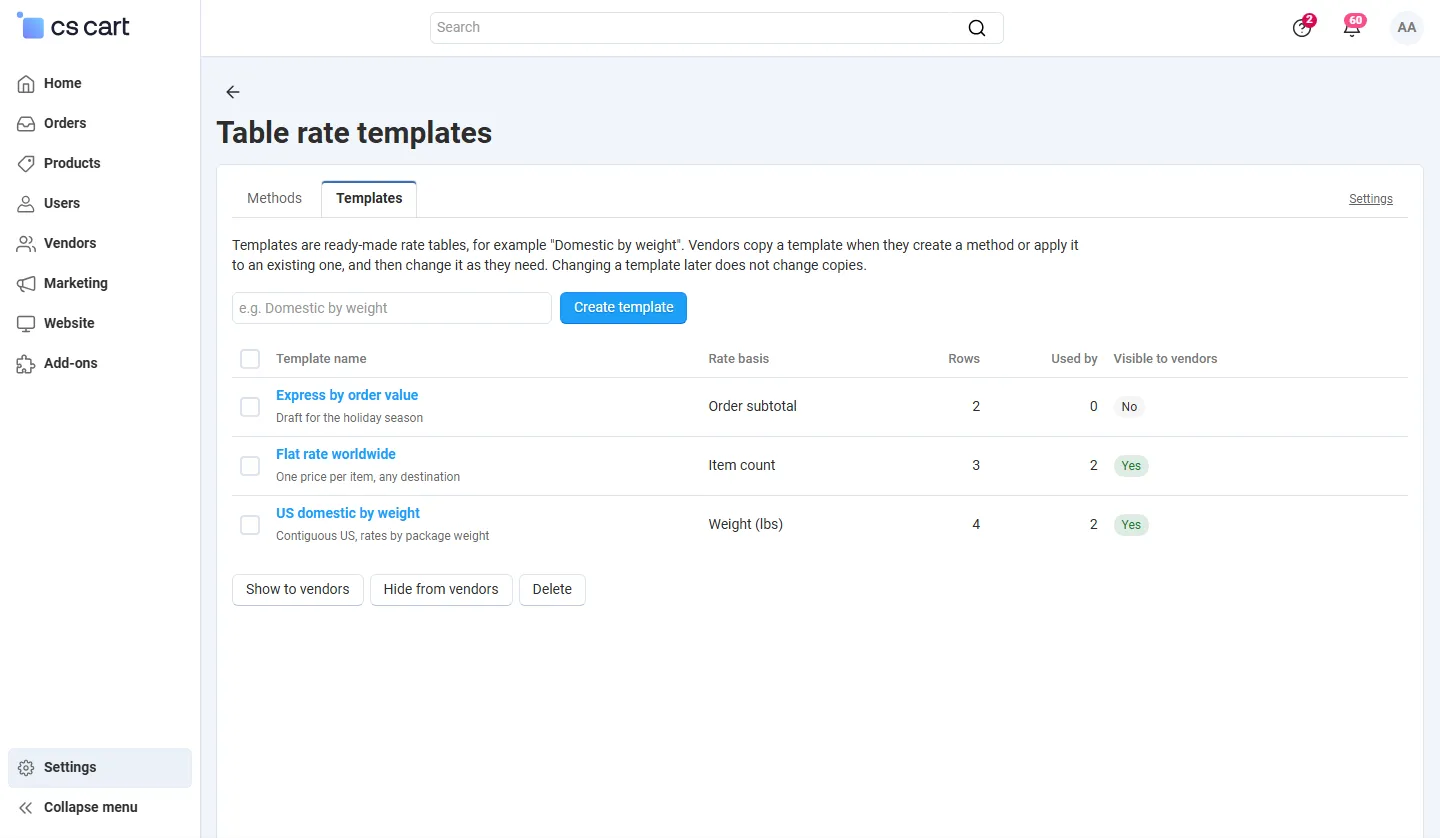The width and height of the screenshot is (1440, 838).
Task: Click the No badge for Express template
Action: pos(1129,407)
